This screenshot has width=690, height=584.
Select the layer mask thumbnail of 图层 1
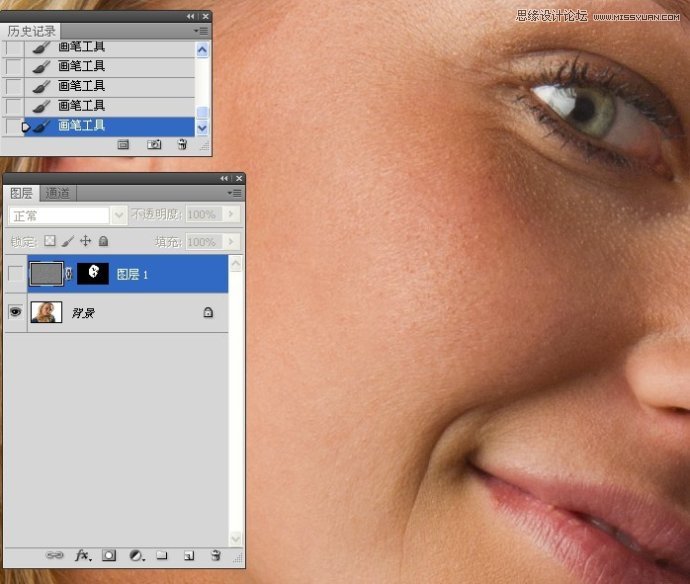93,274
